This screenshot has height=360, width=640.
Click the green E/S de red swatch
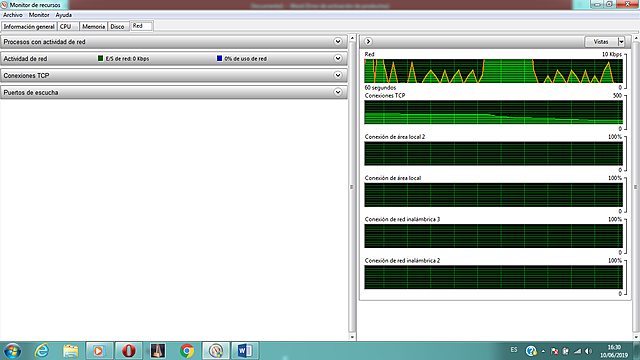100,58
